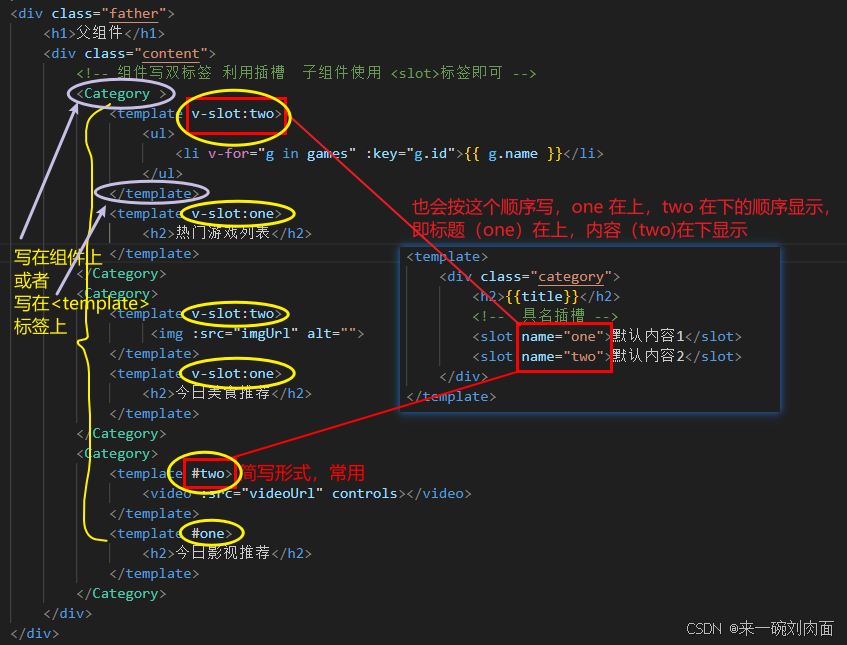Select the green comment about 组件写双标签
The width and height of the screenshot is (847, 645).
tap(306, 73)
